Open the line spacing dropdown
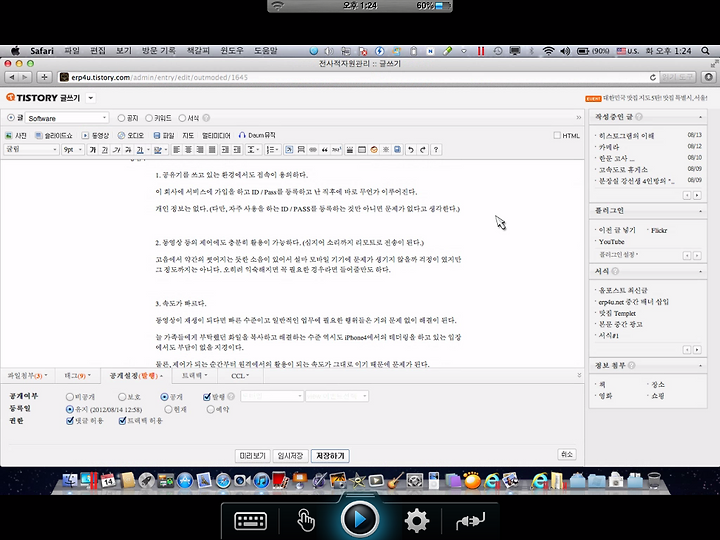Viewport: 720px width, 540px height. 253,150
